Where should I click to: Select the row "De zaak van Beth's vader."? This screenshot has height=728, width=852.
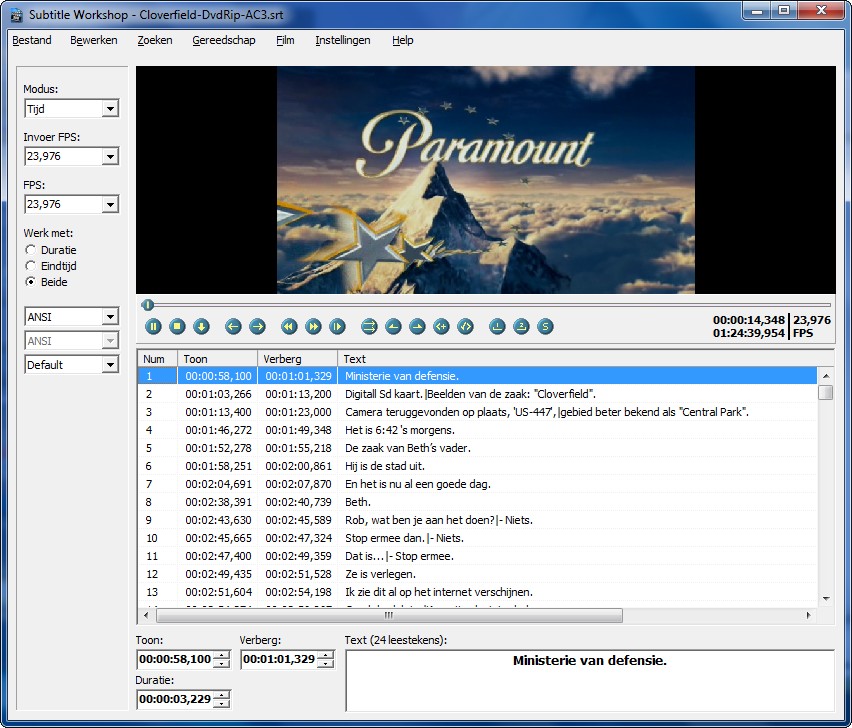(478, 448)
